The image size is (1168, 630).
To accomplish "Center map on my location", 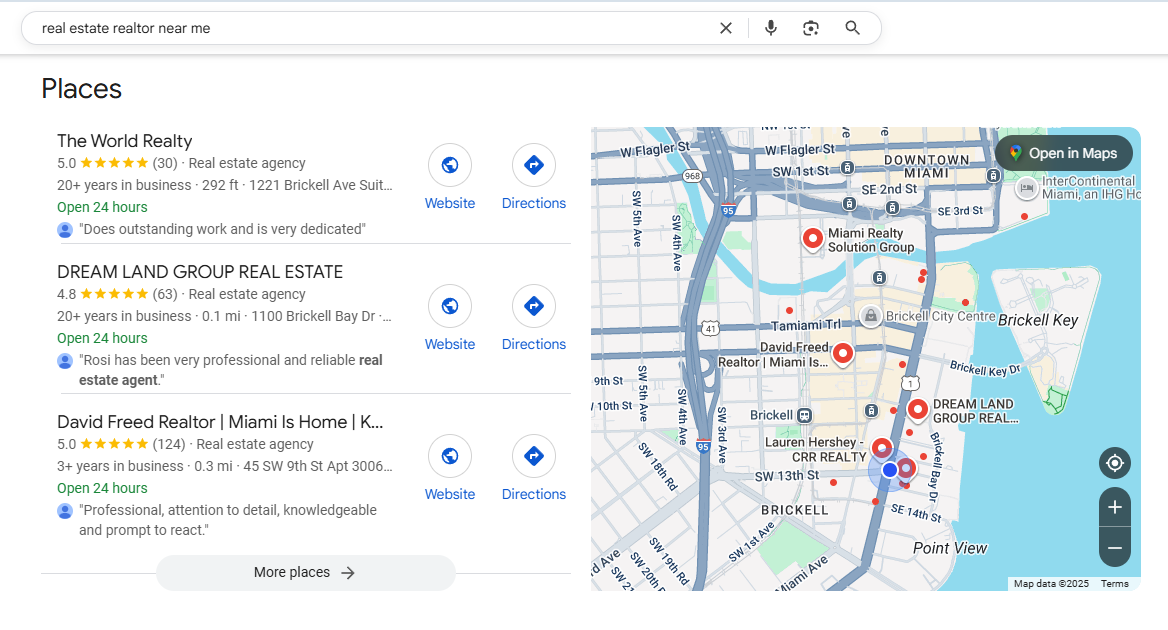I will click(1114, 463).
